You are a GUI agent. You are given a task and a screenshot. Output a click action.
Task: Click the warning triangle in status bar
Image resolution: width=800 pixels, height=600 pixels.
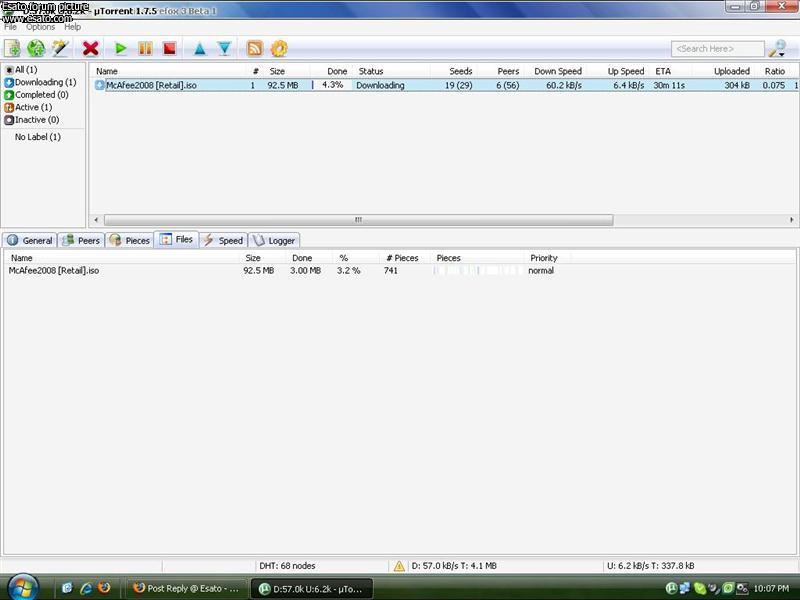399,566
